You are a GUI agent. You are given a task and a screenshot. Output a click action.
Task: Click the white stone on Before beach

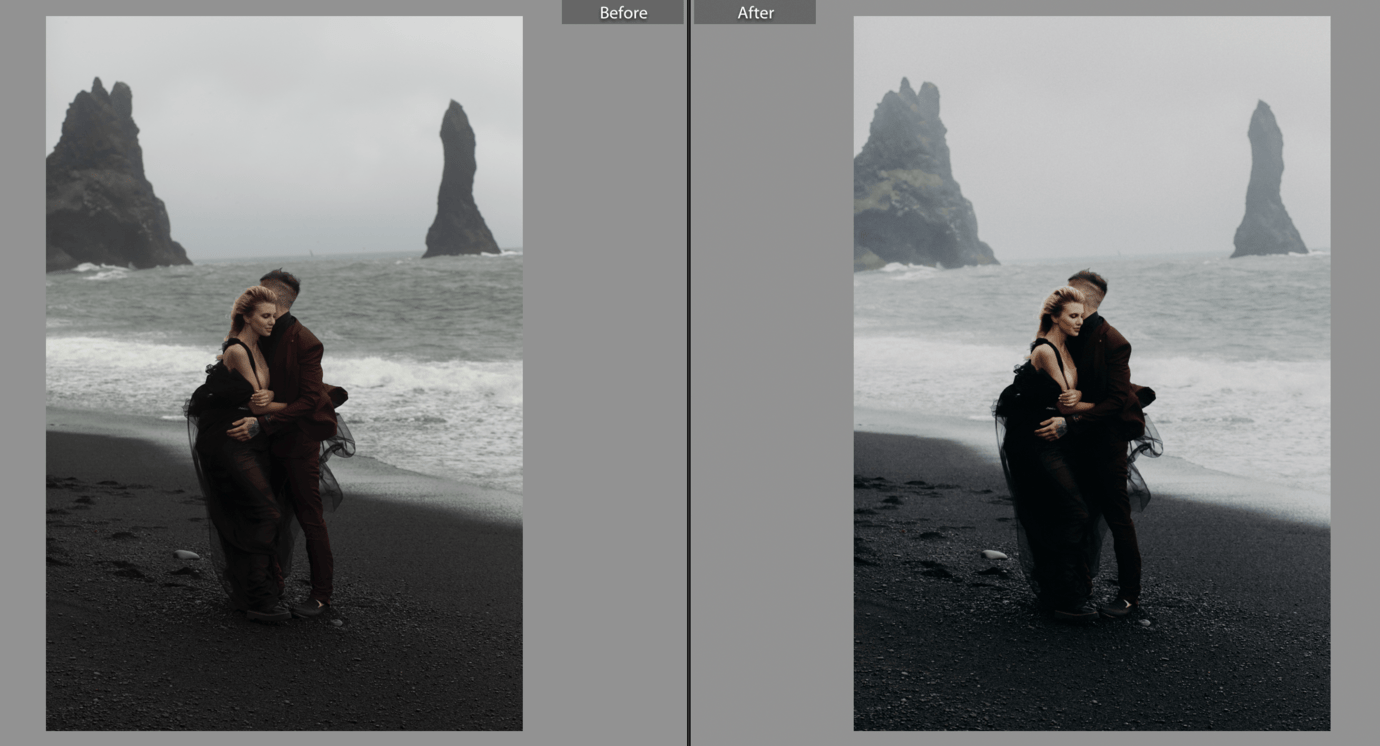pos(186,554)
